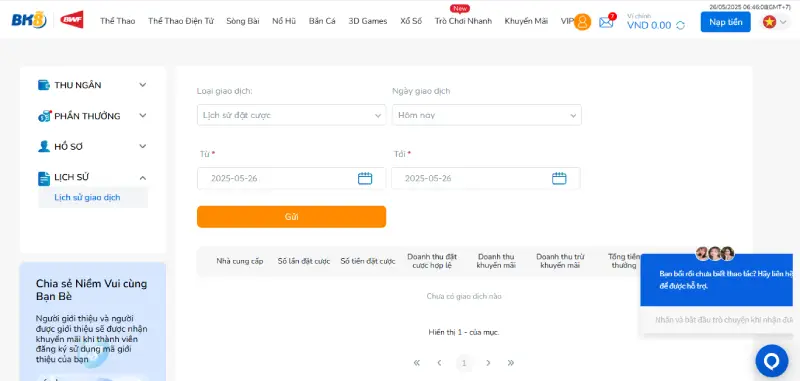Click the Chia sẻ Niềm Vui referral card
Viewport: 800px width, 381px height.
tap(93, 321)
